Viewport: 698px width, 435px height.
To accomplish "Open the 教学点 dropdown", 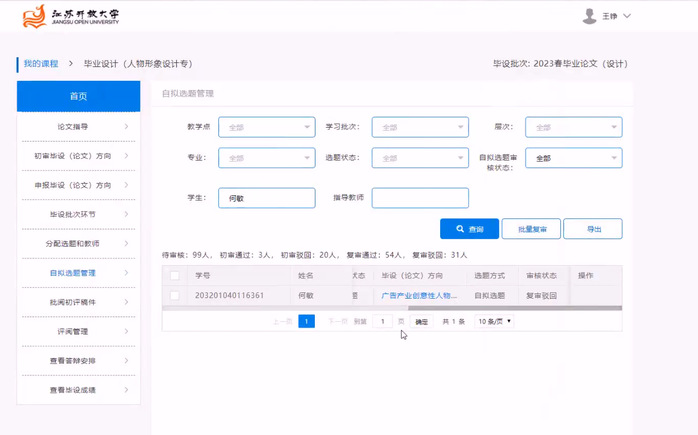I will coord(264,127).
